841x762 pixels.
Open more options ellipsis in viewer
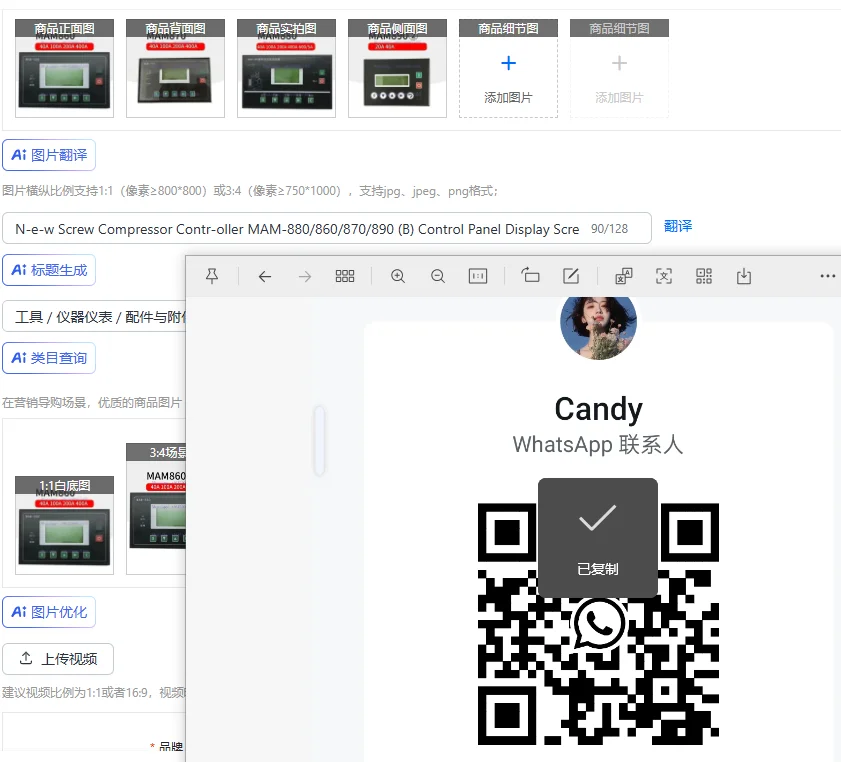tap(828, 276)
